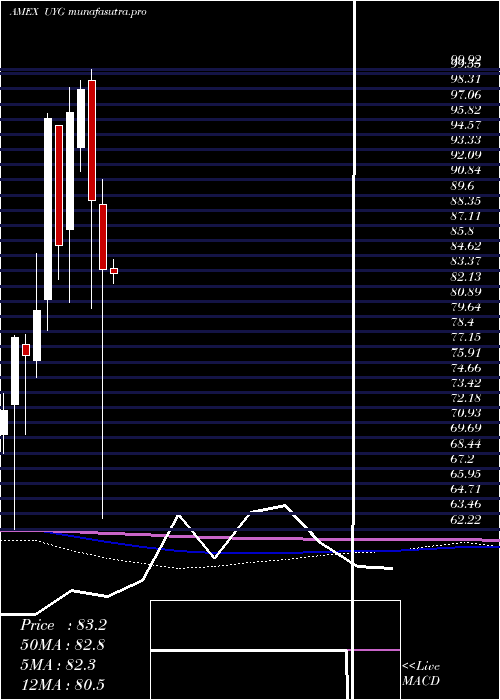Pick the 92.09 axis value

[466, 155]
